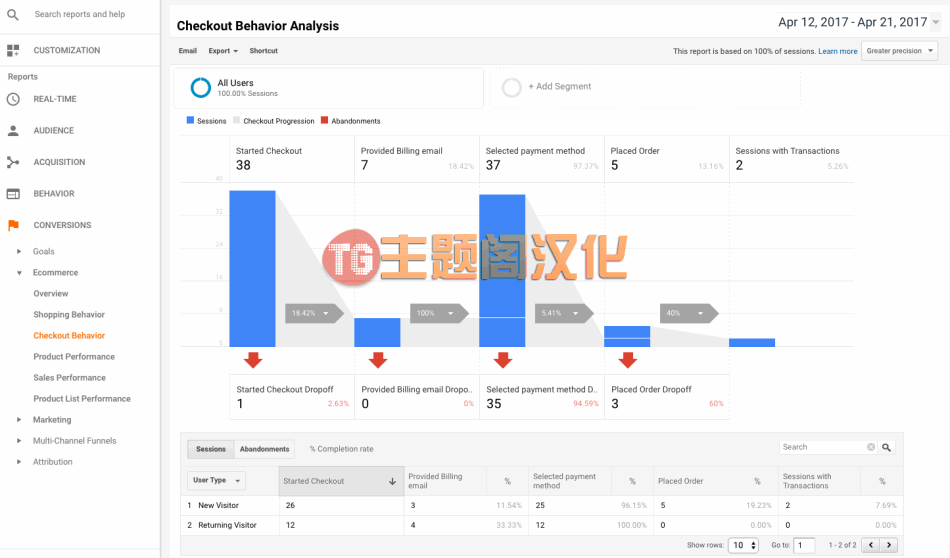Open Acquisition reports arrows icon
Screen dimensions: 950x558
point(13,162)
